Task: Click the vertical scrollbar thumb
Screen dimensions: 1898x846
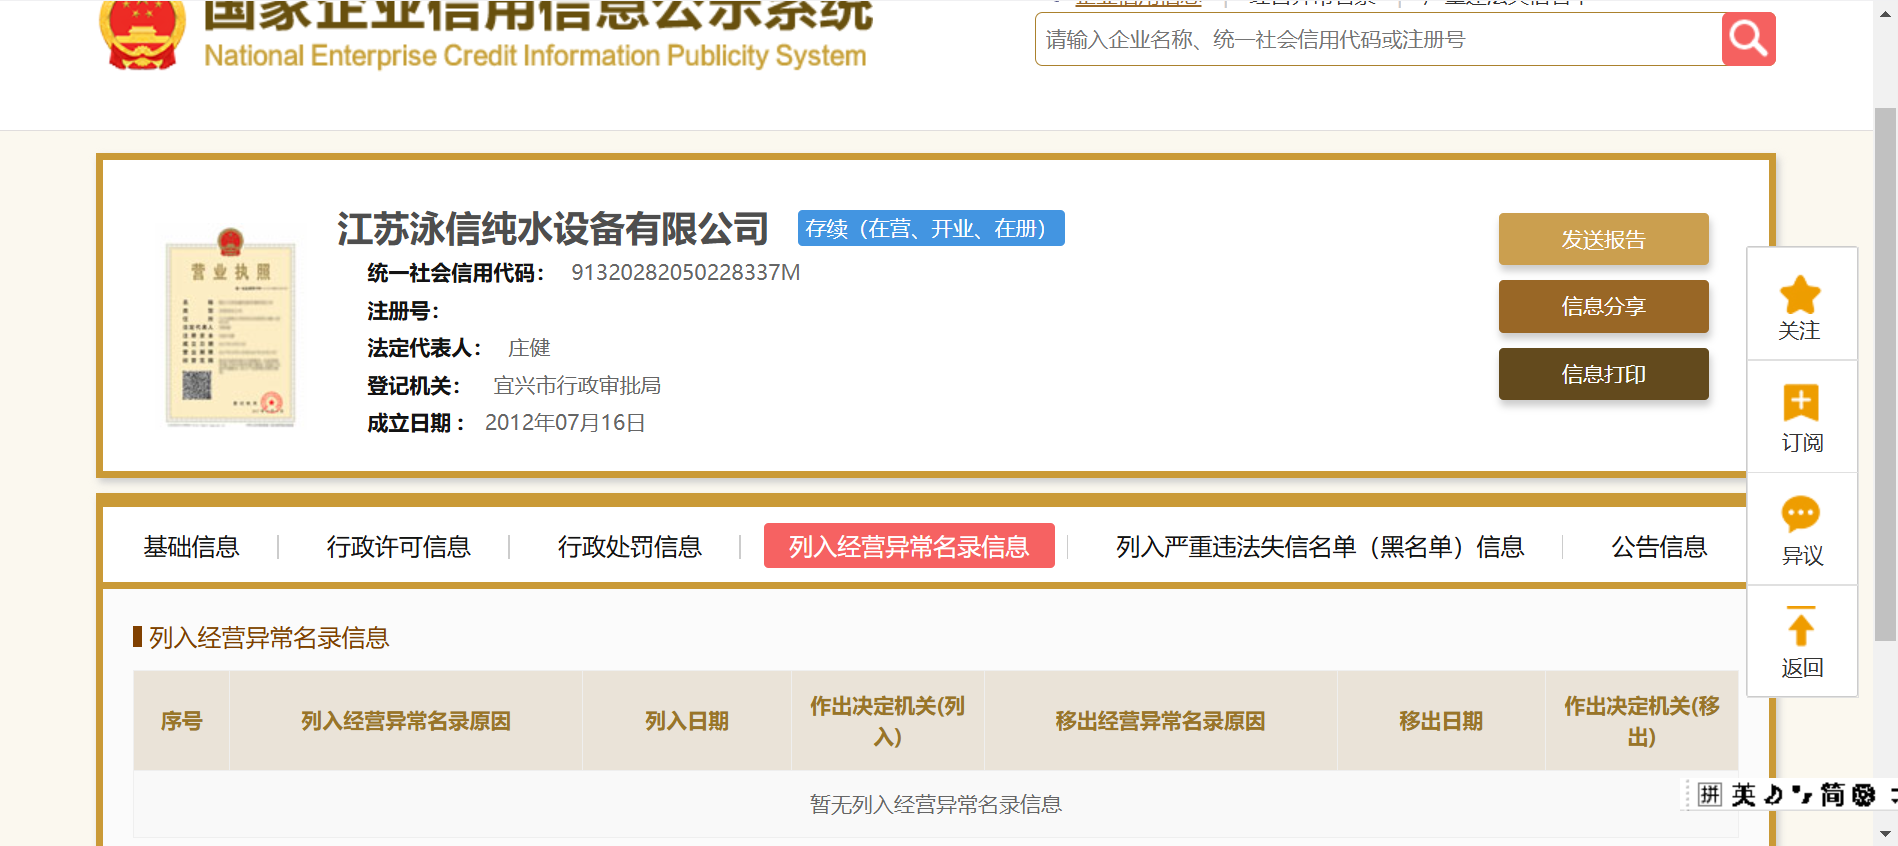Action: tap(1885, 373)
